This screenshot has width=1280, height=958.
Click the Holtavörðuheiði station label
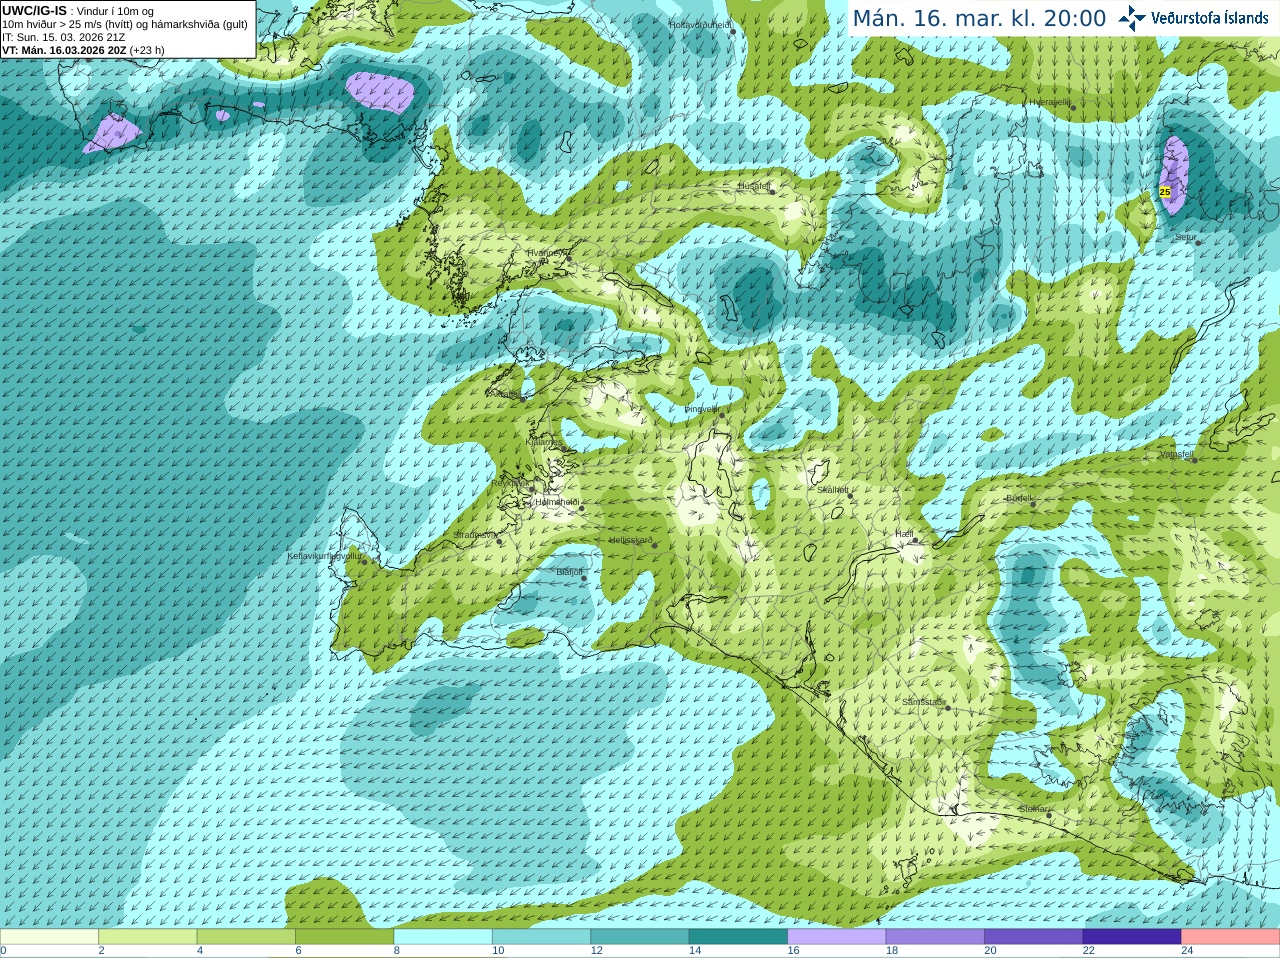(x=700, y=25)
